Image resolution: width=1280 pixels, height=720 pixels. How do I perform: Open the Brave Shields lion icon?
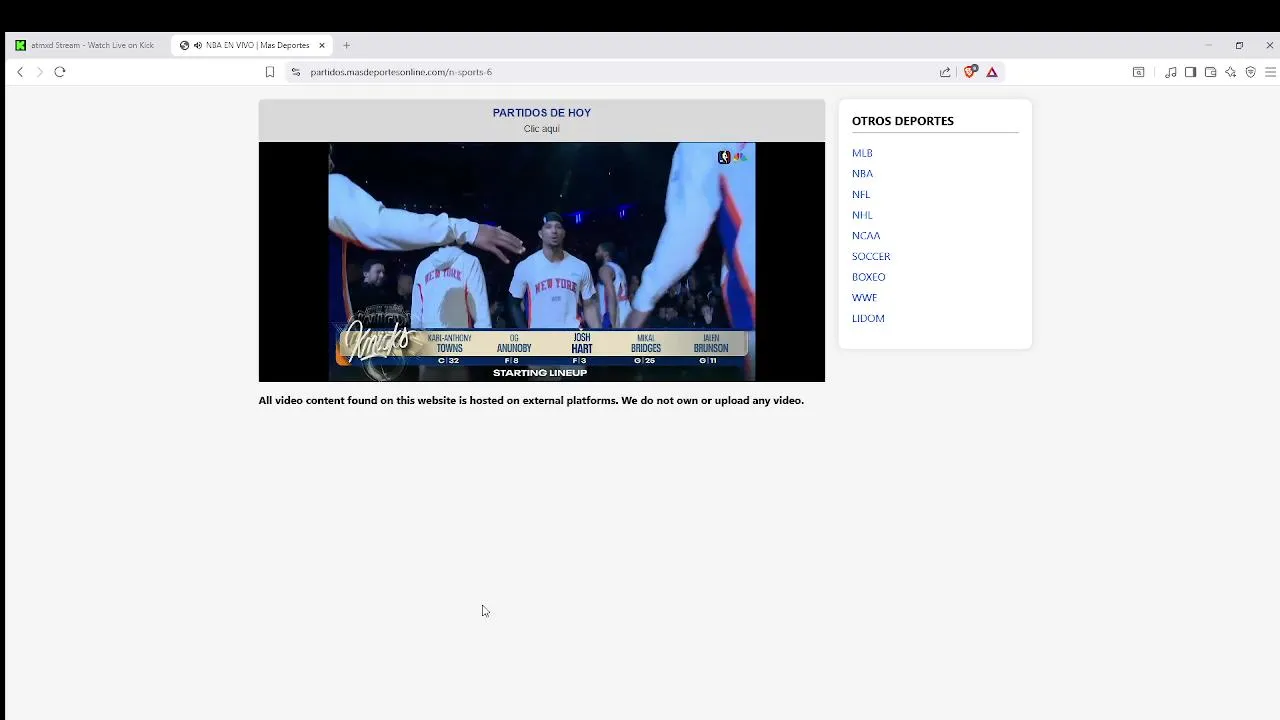pyautogui.click(x=969, y=72)
